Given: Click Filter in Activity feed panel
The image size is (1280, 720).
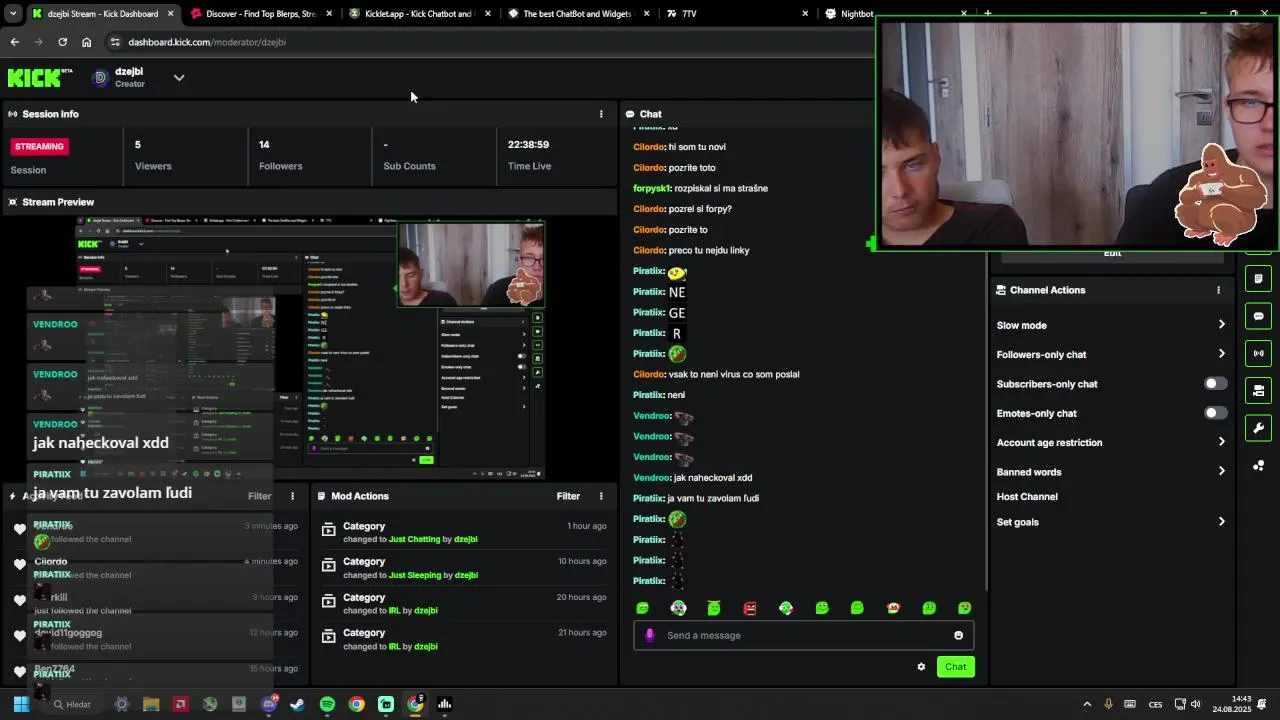Looking at the screenshot, I should tap(259, 496).
